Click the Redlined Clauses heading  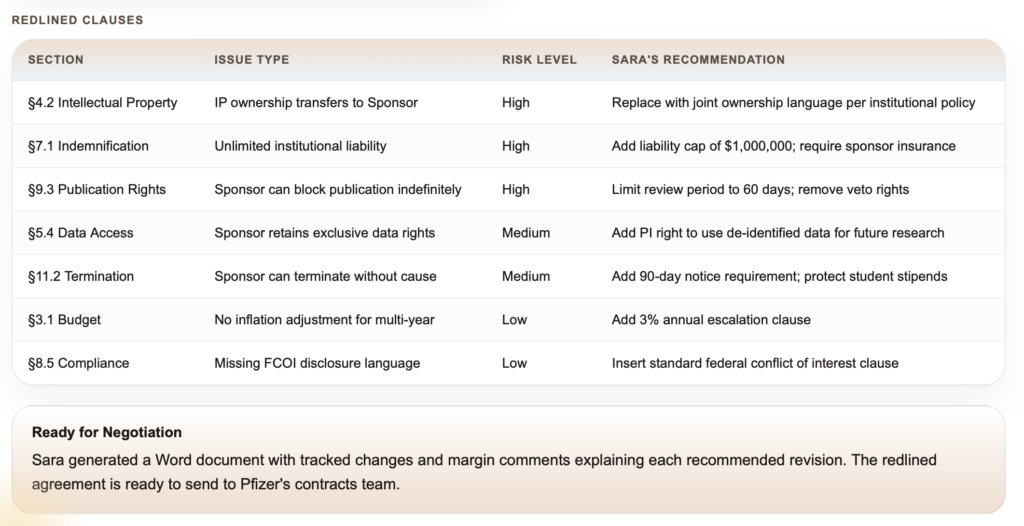(x=77, y=20)
